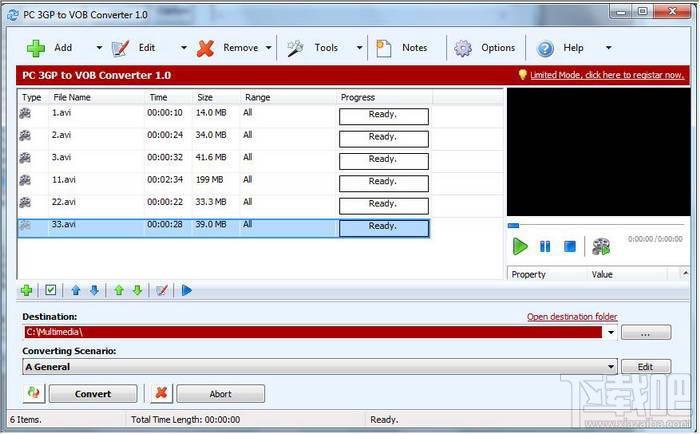Viewport: 700px width, 434px height.
Task: Stop the preview playback
Action: click(570, 246)
